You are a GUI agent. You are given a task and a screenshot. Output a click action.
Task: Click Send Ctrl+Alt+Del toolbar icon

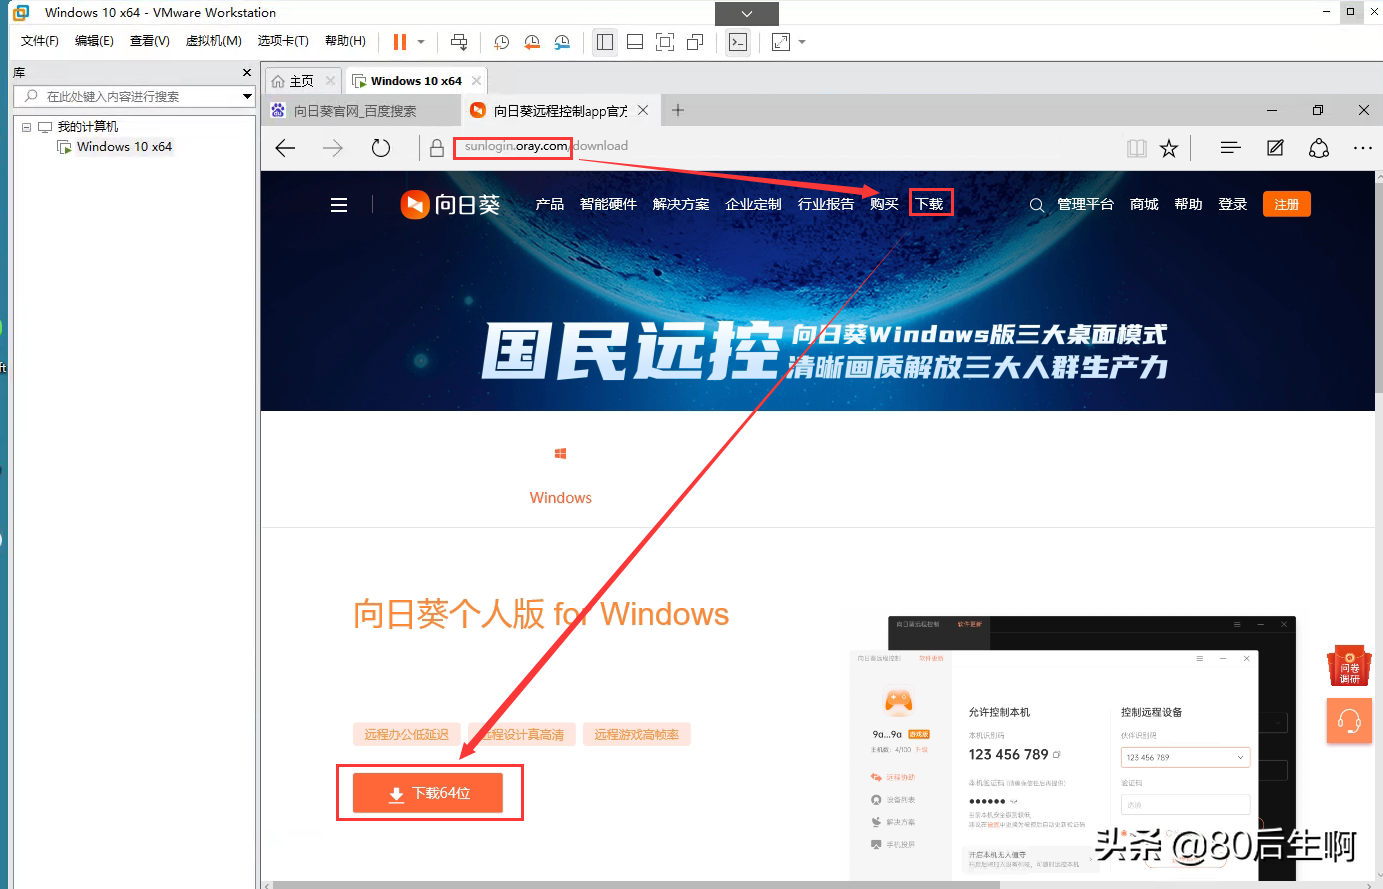[459, 42]
